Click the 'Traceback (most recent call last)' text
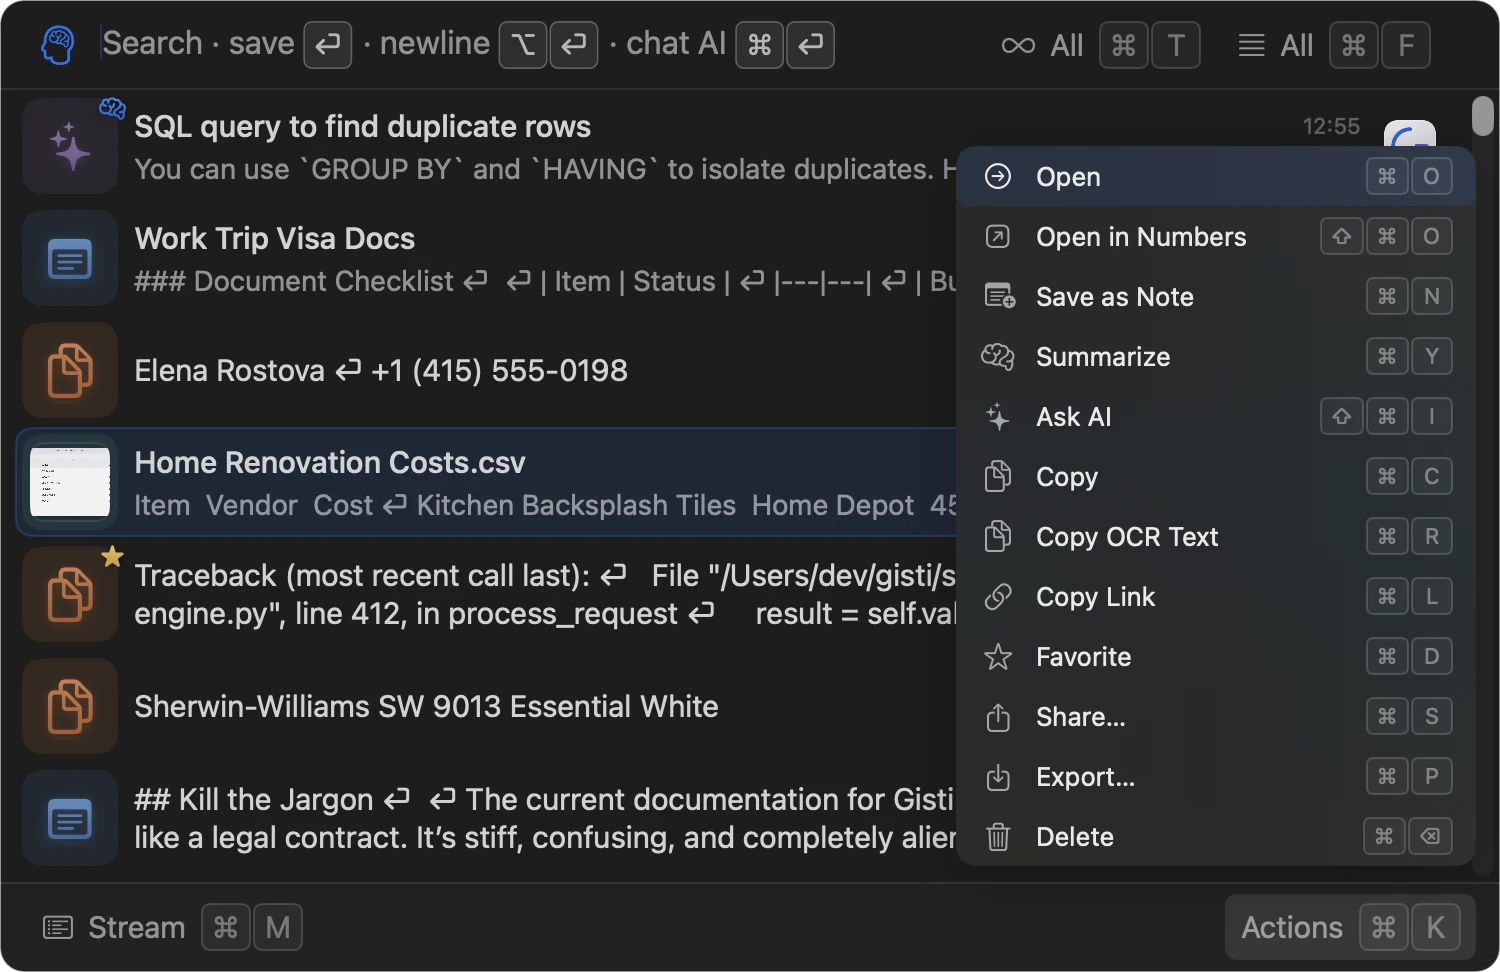Image resolution: width=1500 pixels, height=972 pixels. tap(362, 576)
